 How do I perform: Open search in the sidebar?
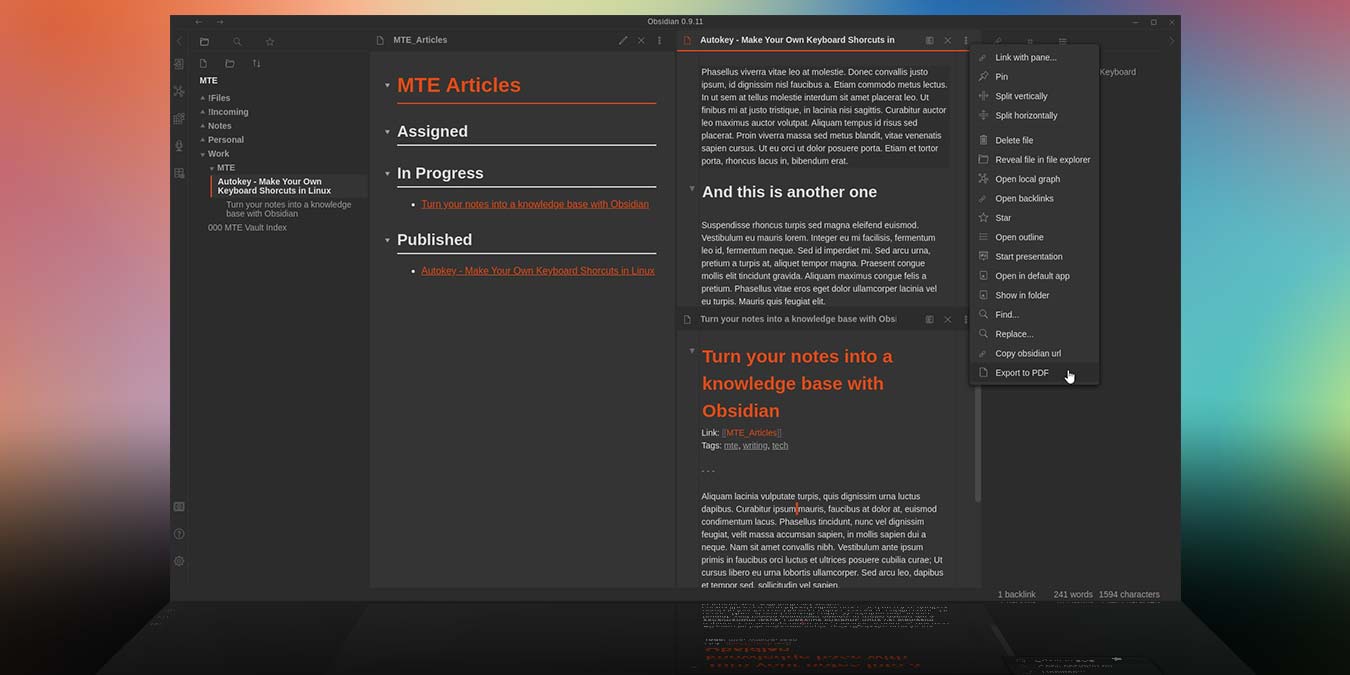(236, 41)
